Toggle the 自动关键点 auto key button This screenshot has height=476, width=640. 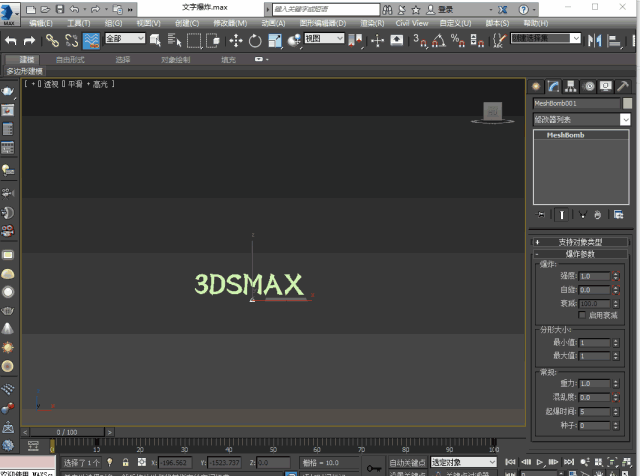[407, 463]
